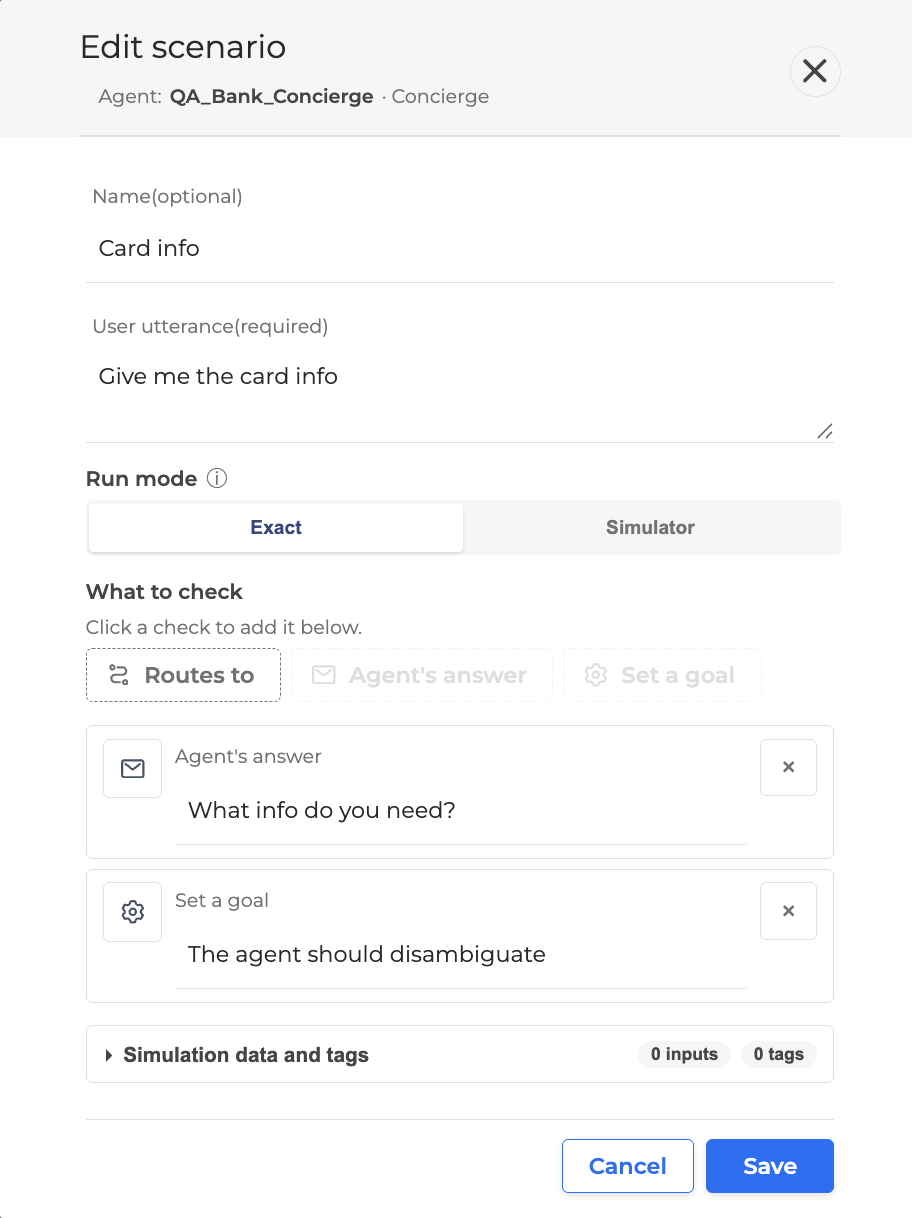Click the routing icon in Routes to

[119, 675]
